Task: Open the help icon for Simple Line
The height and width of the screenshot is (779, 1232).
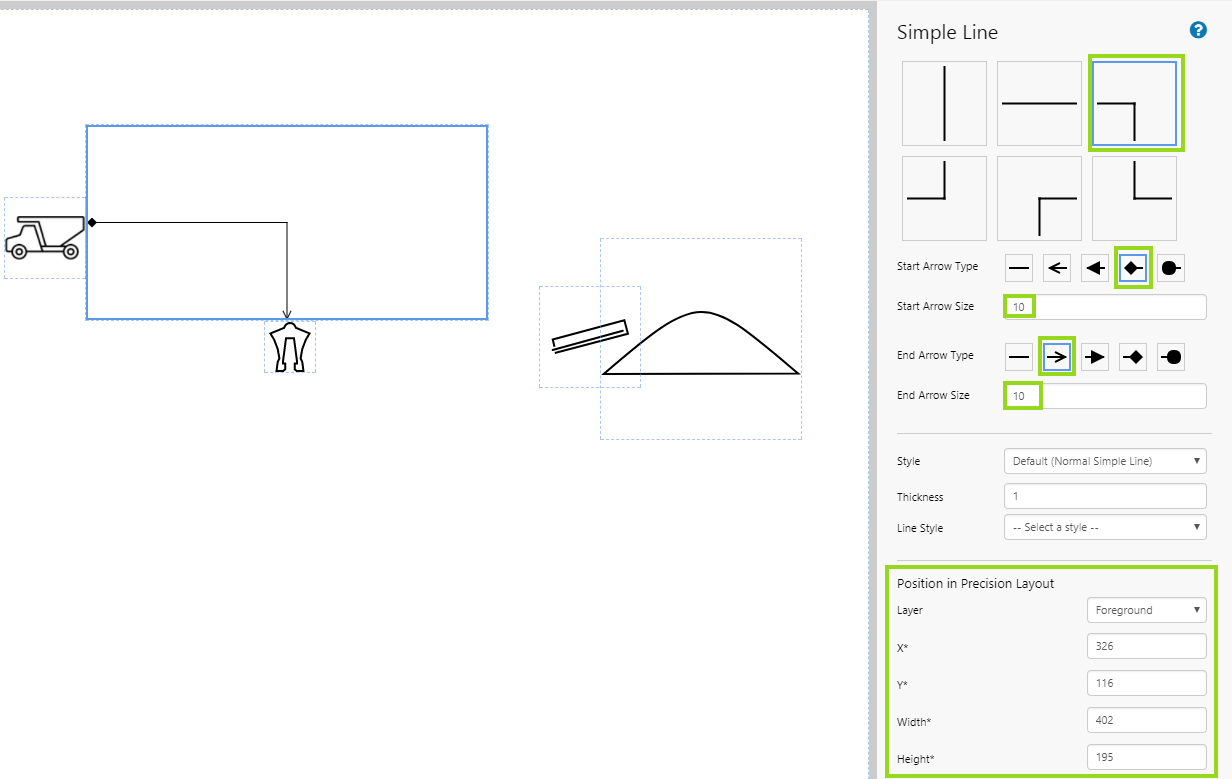Action: click(1198, 31)
